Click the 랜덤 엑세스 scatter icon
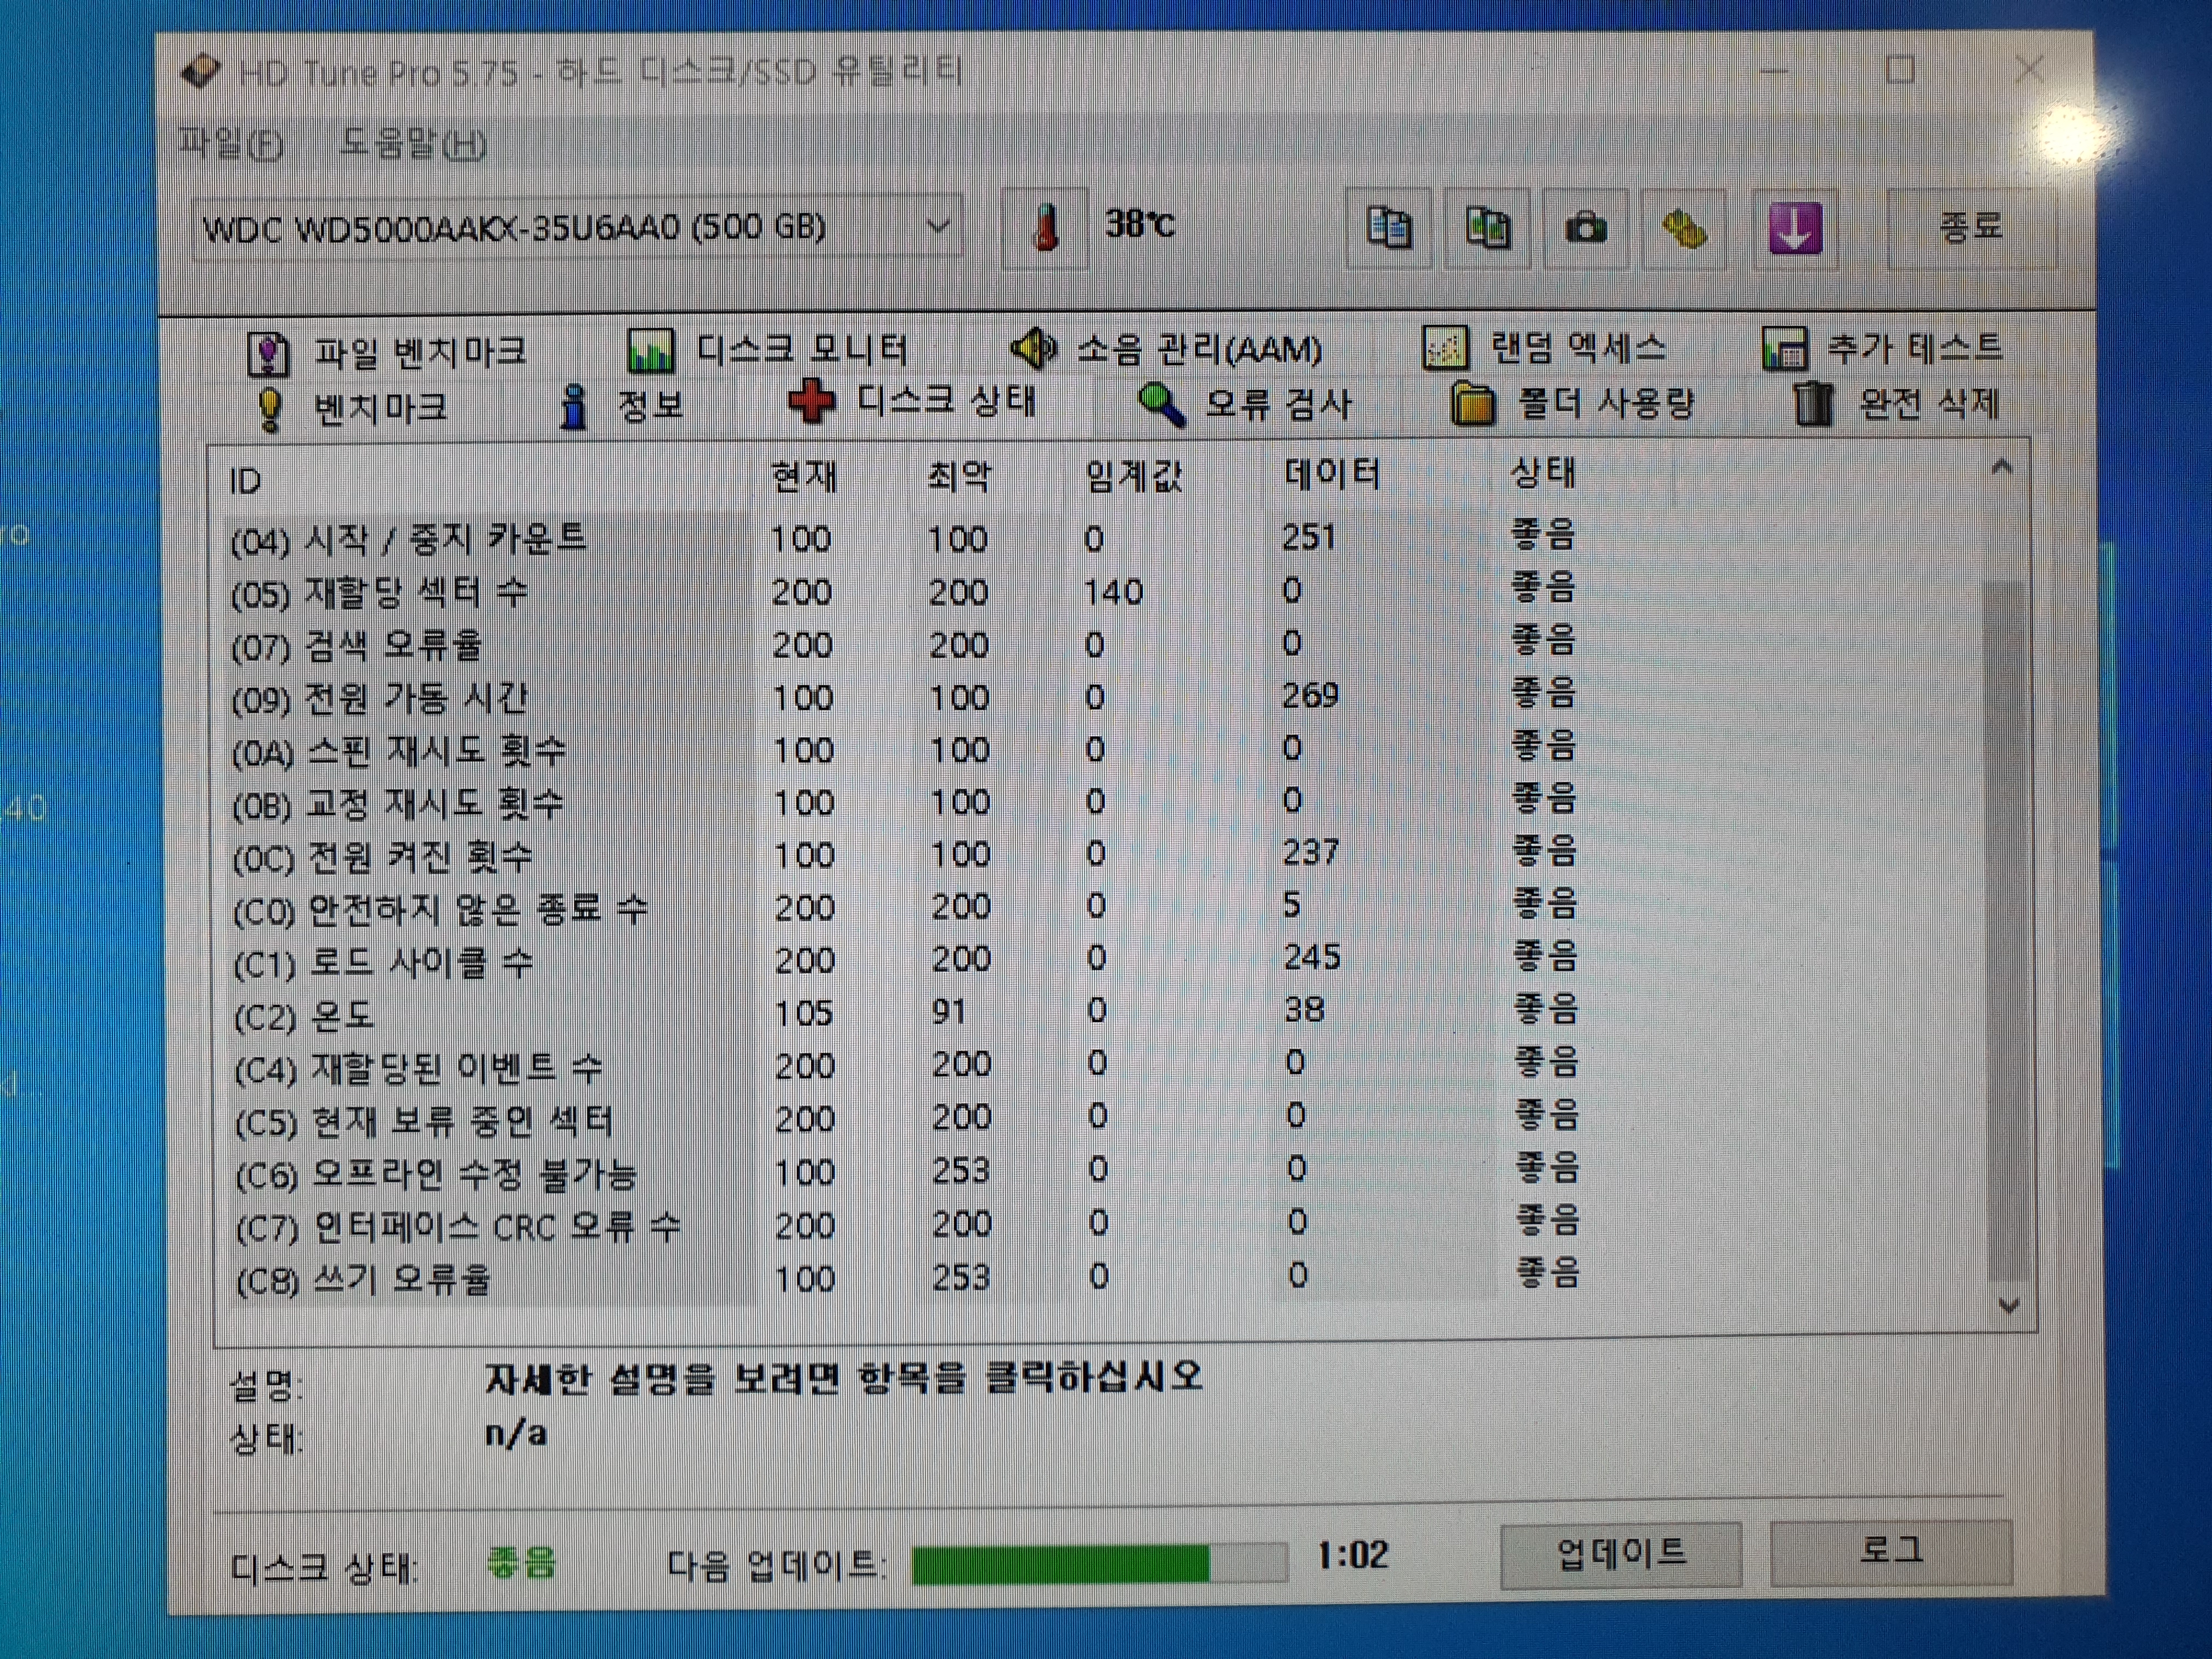Screen dimensions: 2212x1659 tap(1445, 348)
